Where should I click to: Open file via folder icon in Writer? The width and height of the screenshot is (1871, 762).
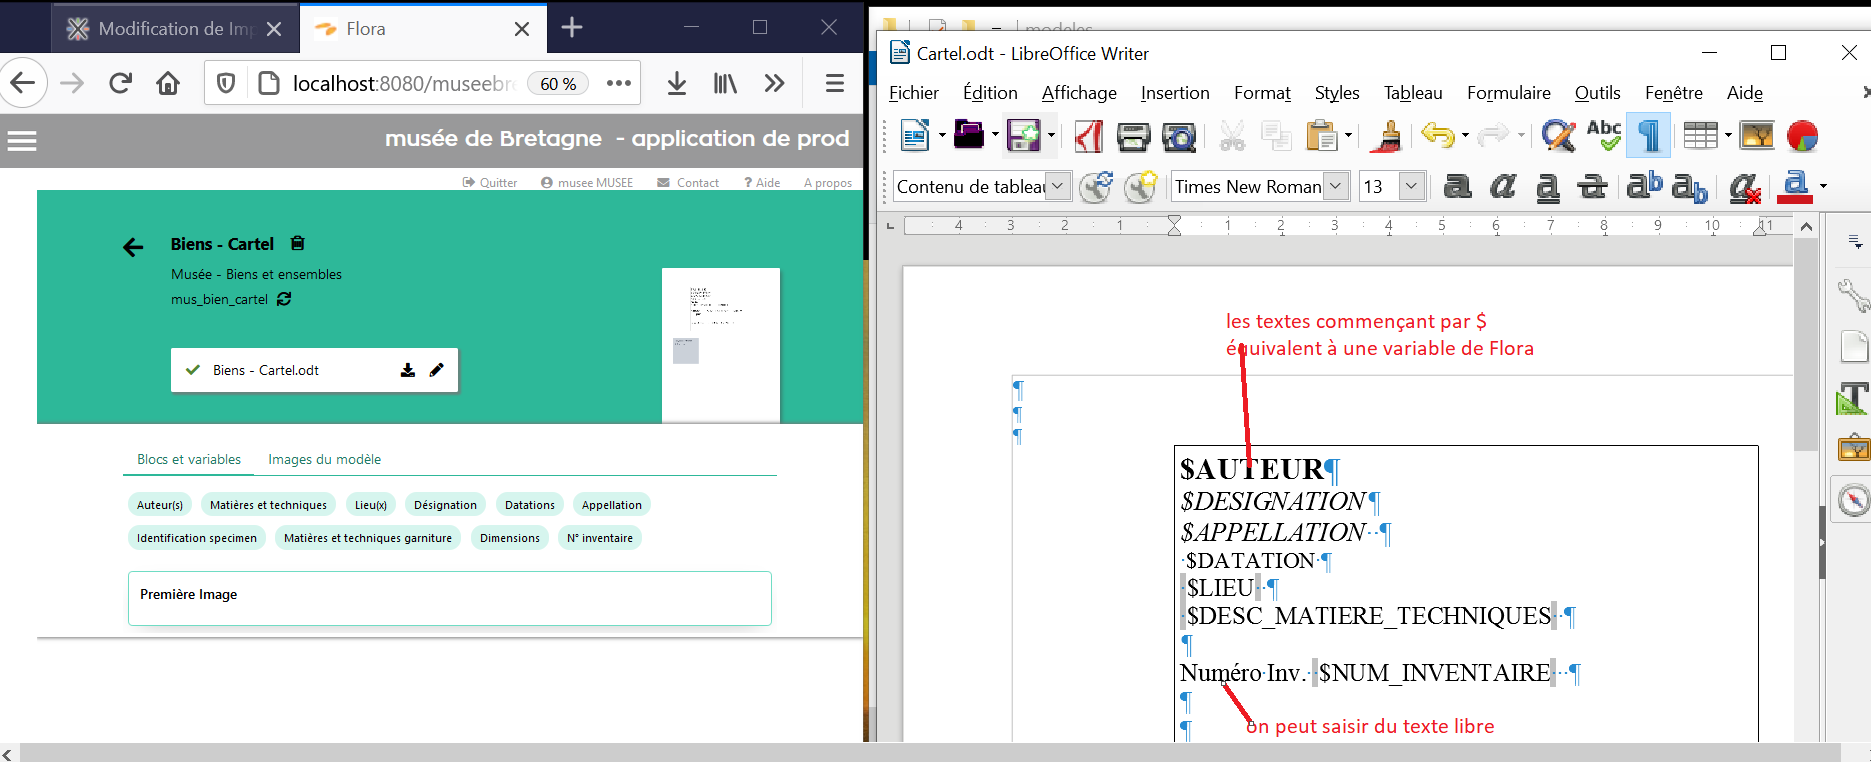(968, 135)
